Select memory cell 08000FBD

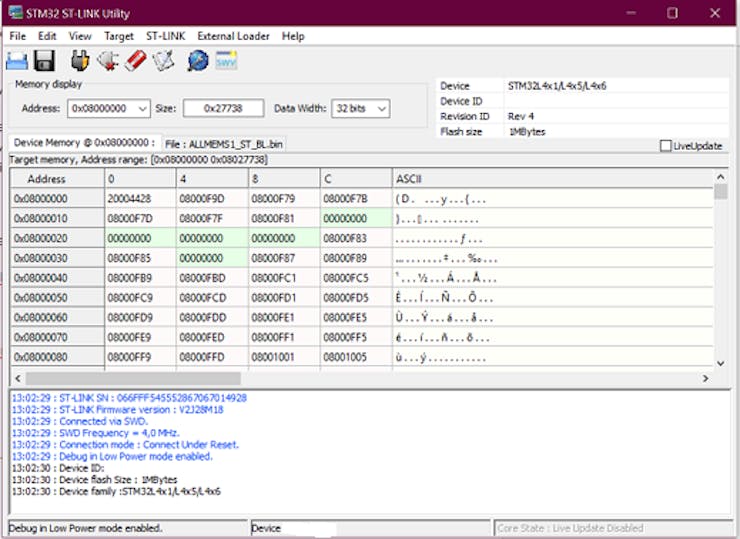point(212,278)
